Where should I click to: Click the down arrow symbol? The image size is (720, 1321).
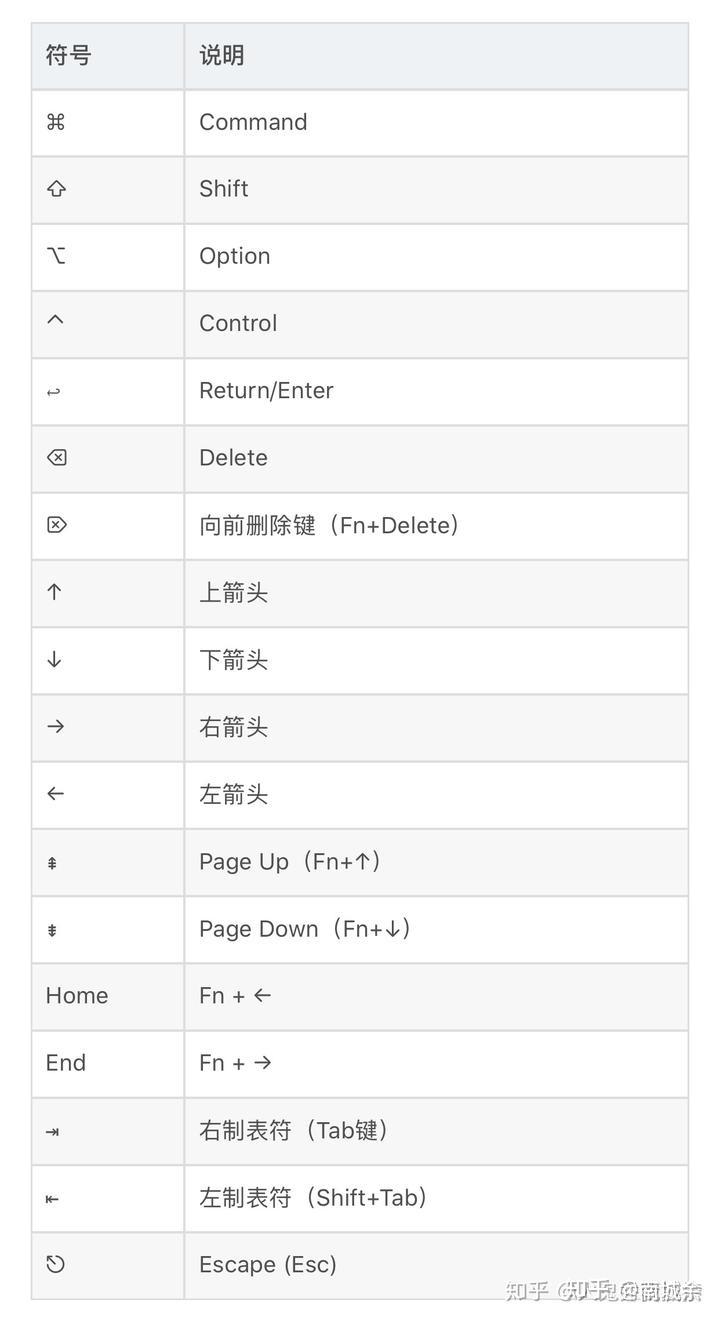(55, 660)
